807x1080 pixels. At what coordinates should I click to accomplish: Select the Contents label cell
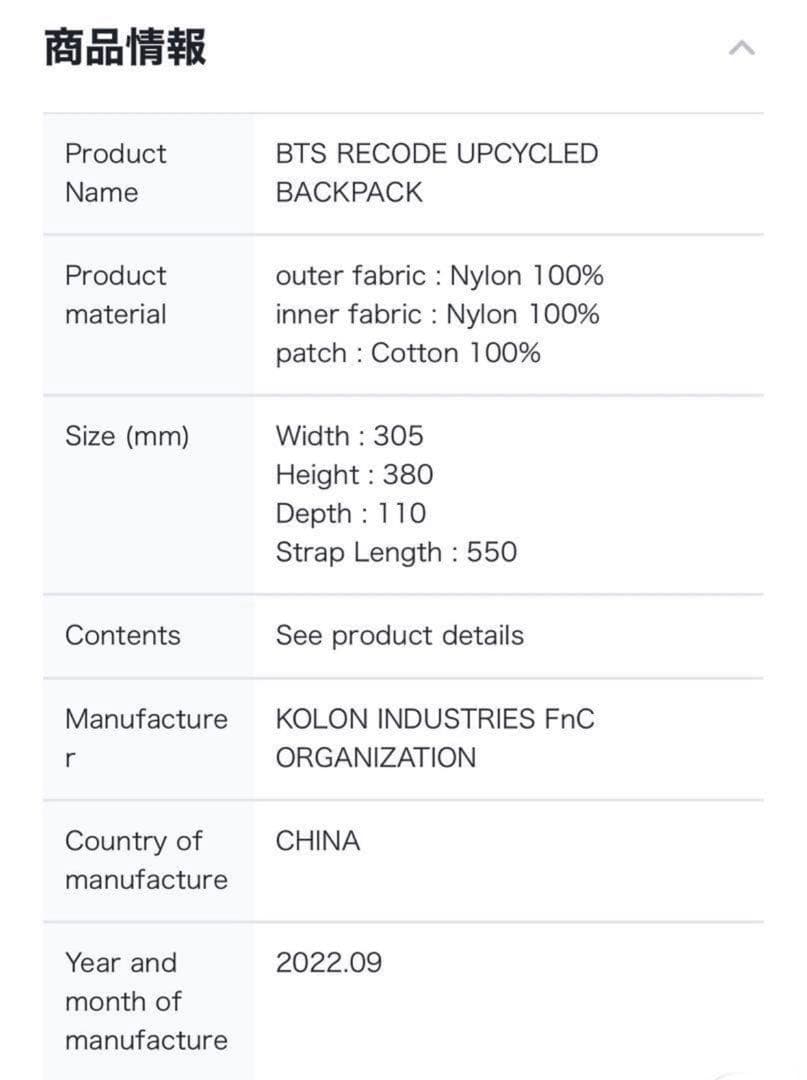[123, 636]
